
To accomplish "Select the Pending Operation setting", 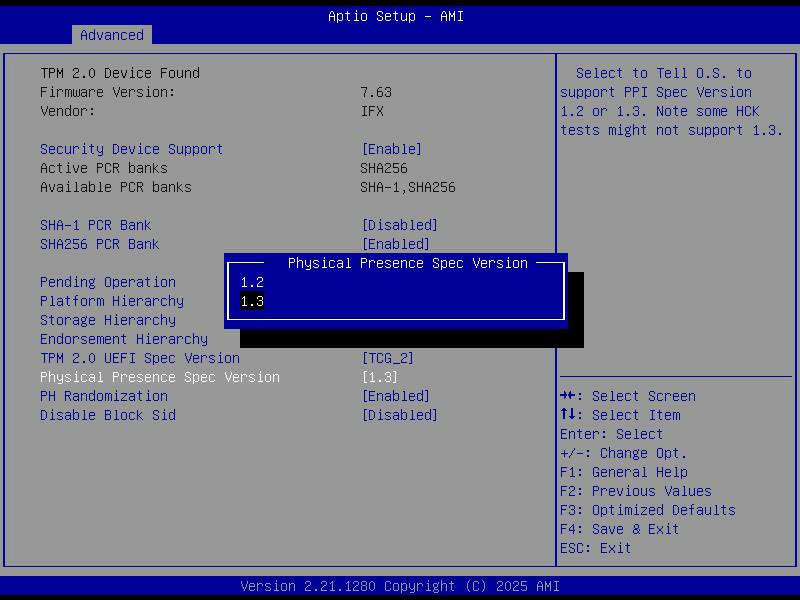I will [x=108, y=282].
